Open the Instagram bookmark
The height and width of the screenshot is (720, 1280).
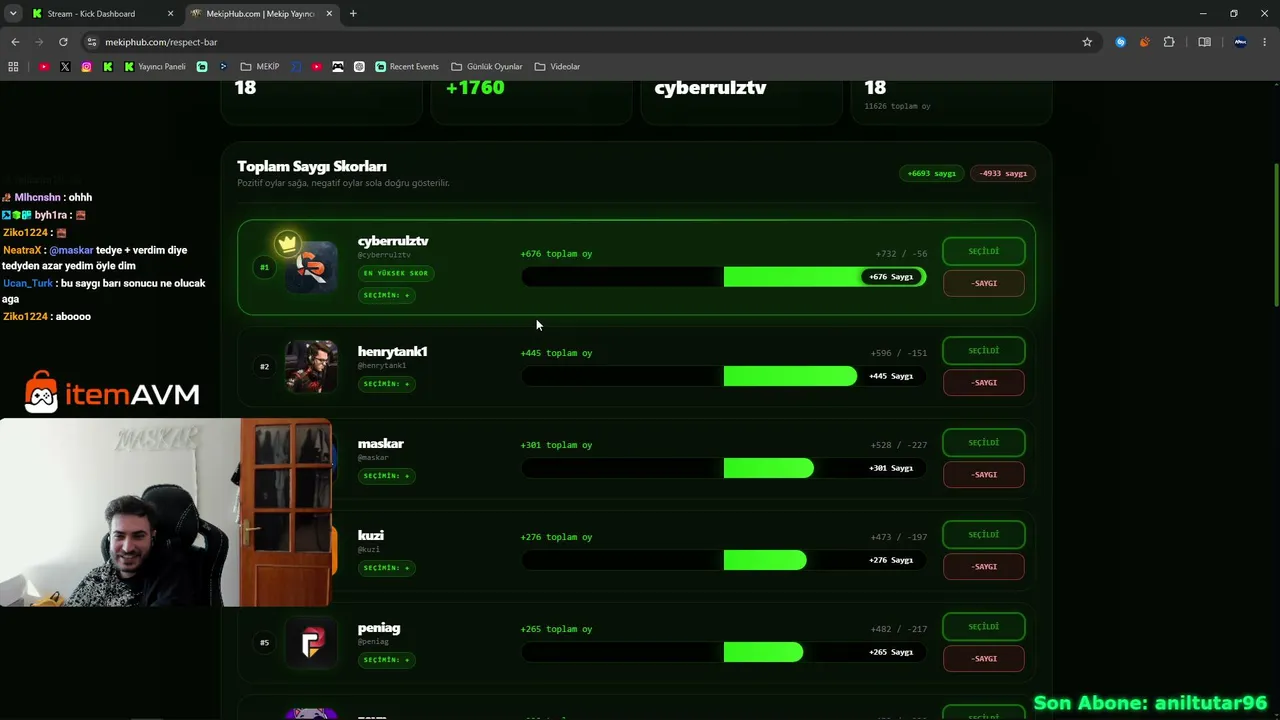(x=87, y=67)
